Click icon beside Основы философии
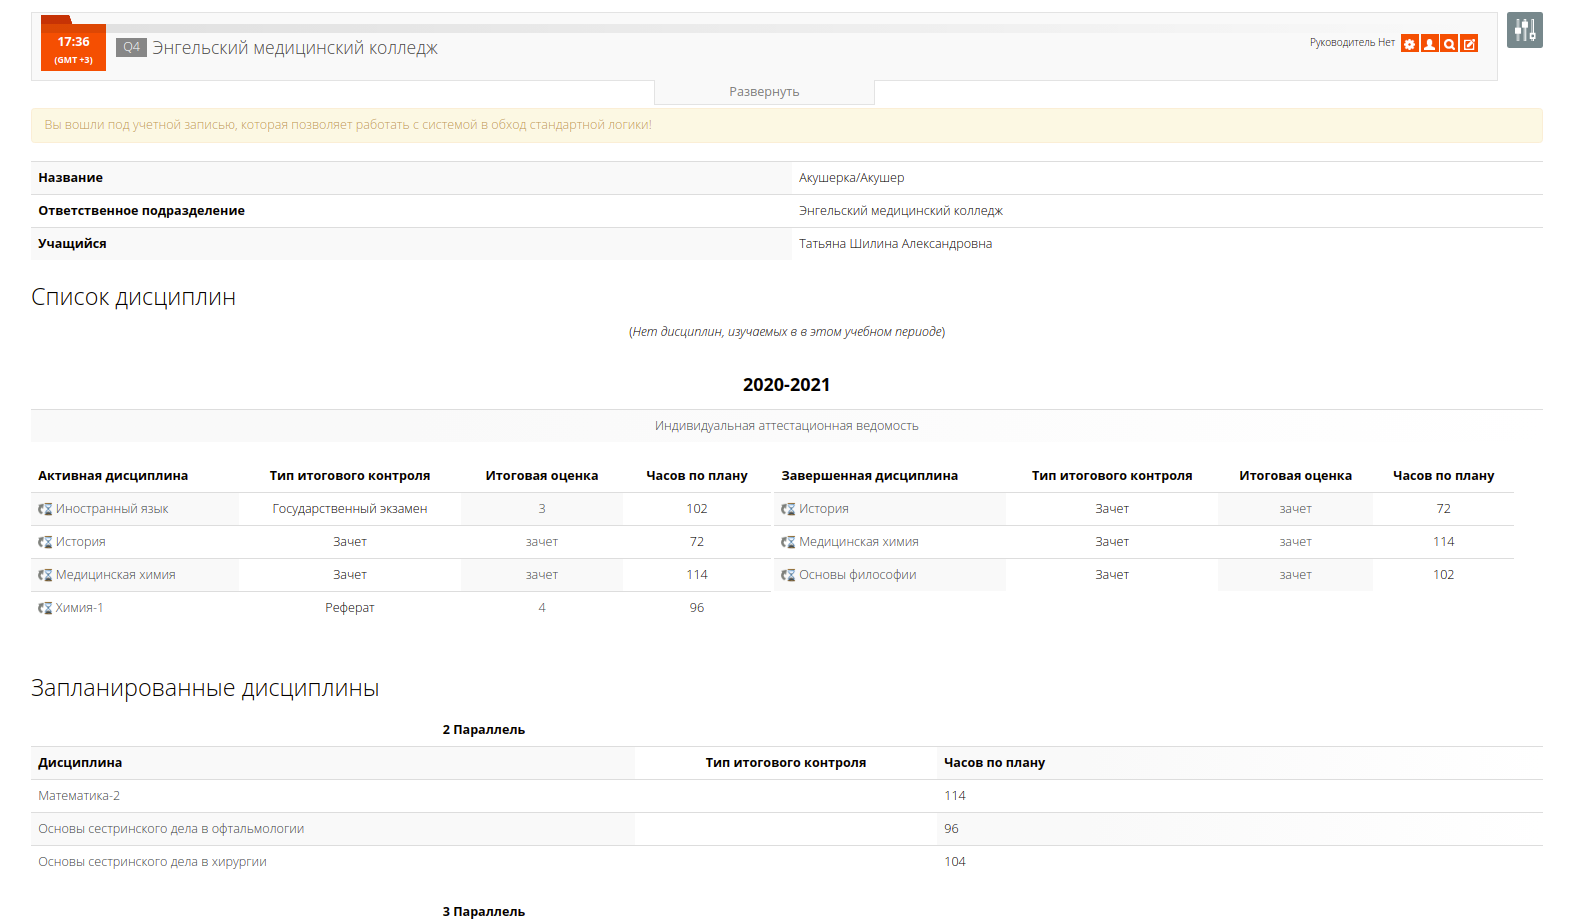The height and width of the screenshot is (922, 1577). click(788, 575)
